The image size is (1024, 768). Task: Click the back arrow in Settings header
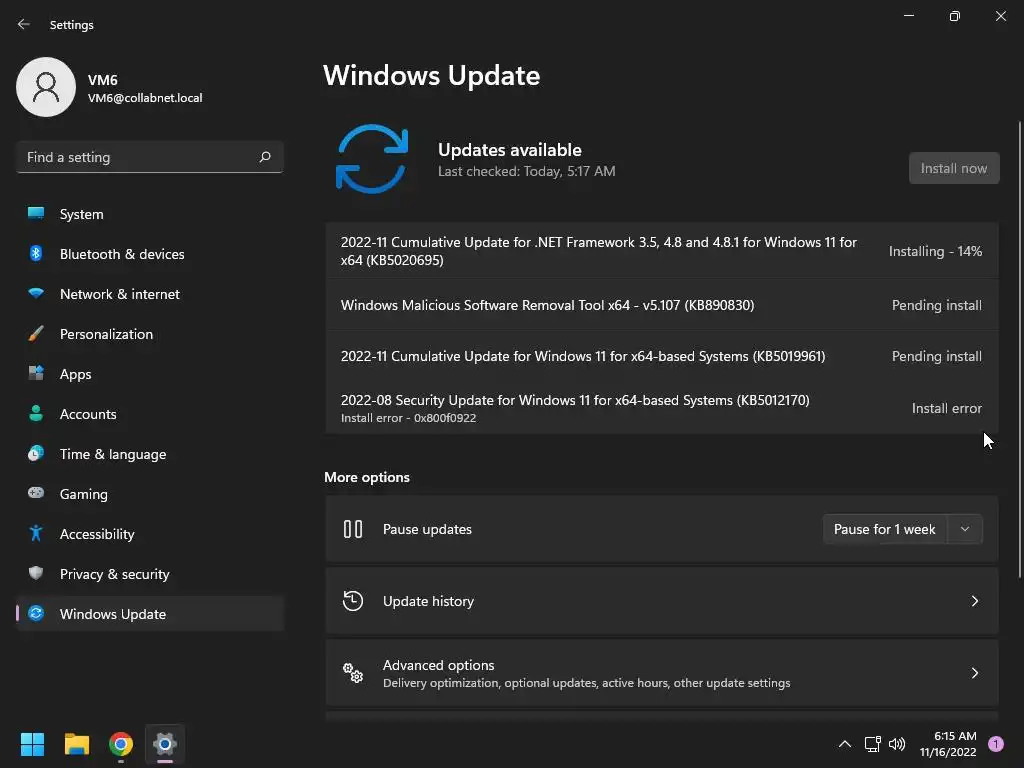tap(24, 24)
